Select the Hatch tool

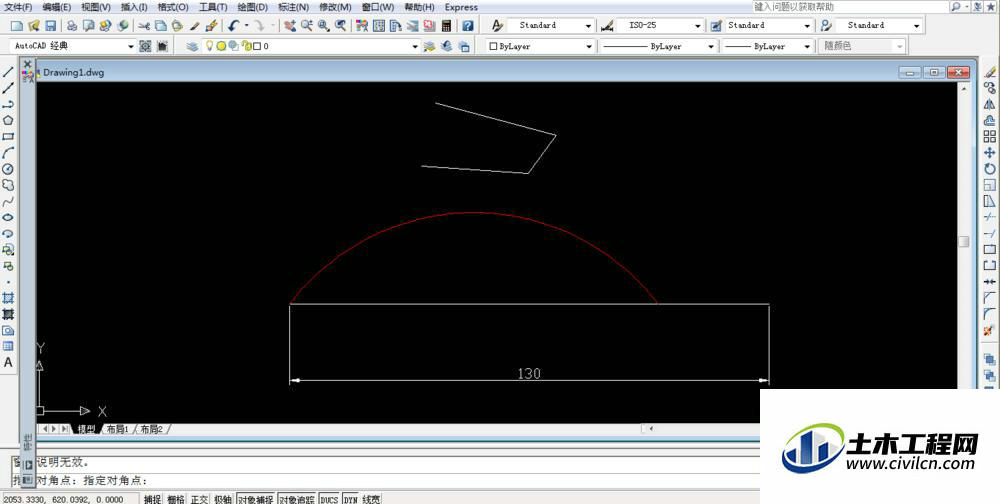(x=8, y=298)
